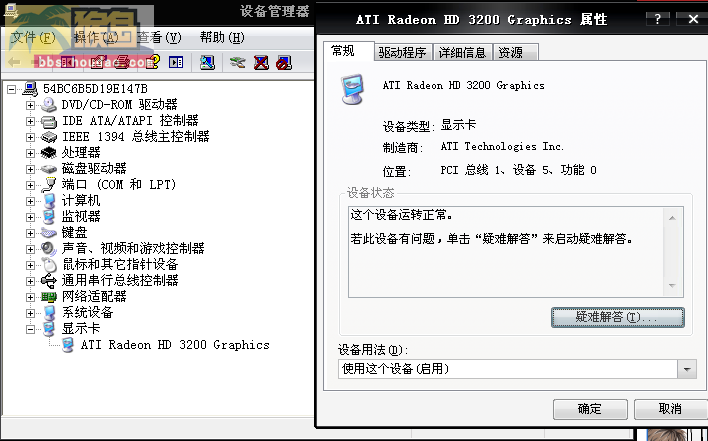Click the 确定 button
Screen dimensions: 708x441
(x=590, y=409)
